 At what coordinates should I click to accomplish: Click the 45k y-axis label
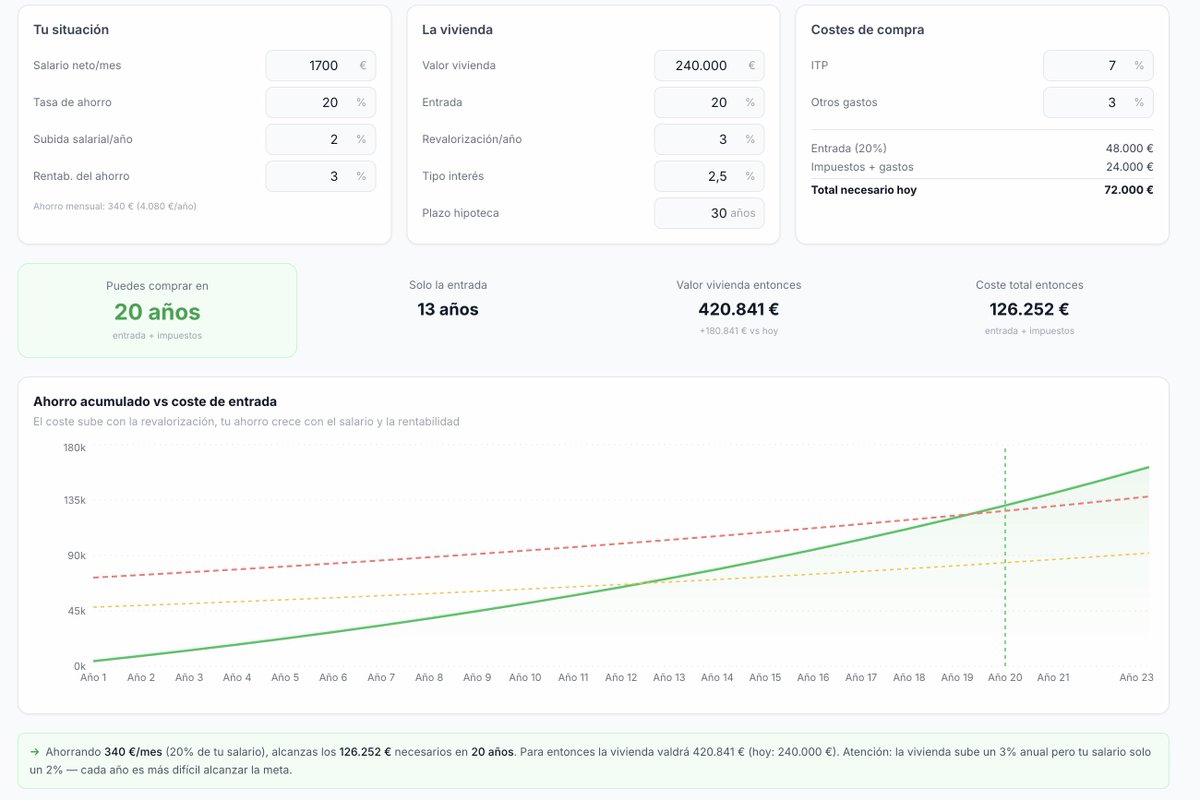[78, 611]
